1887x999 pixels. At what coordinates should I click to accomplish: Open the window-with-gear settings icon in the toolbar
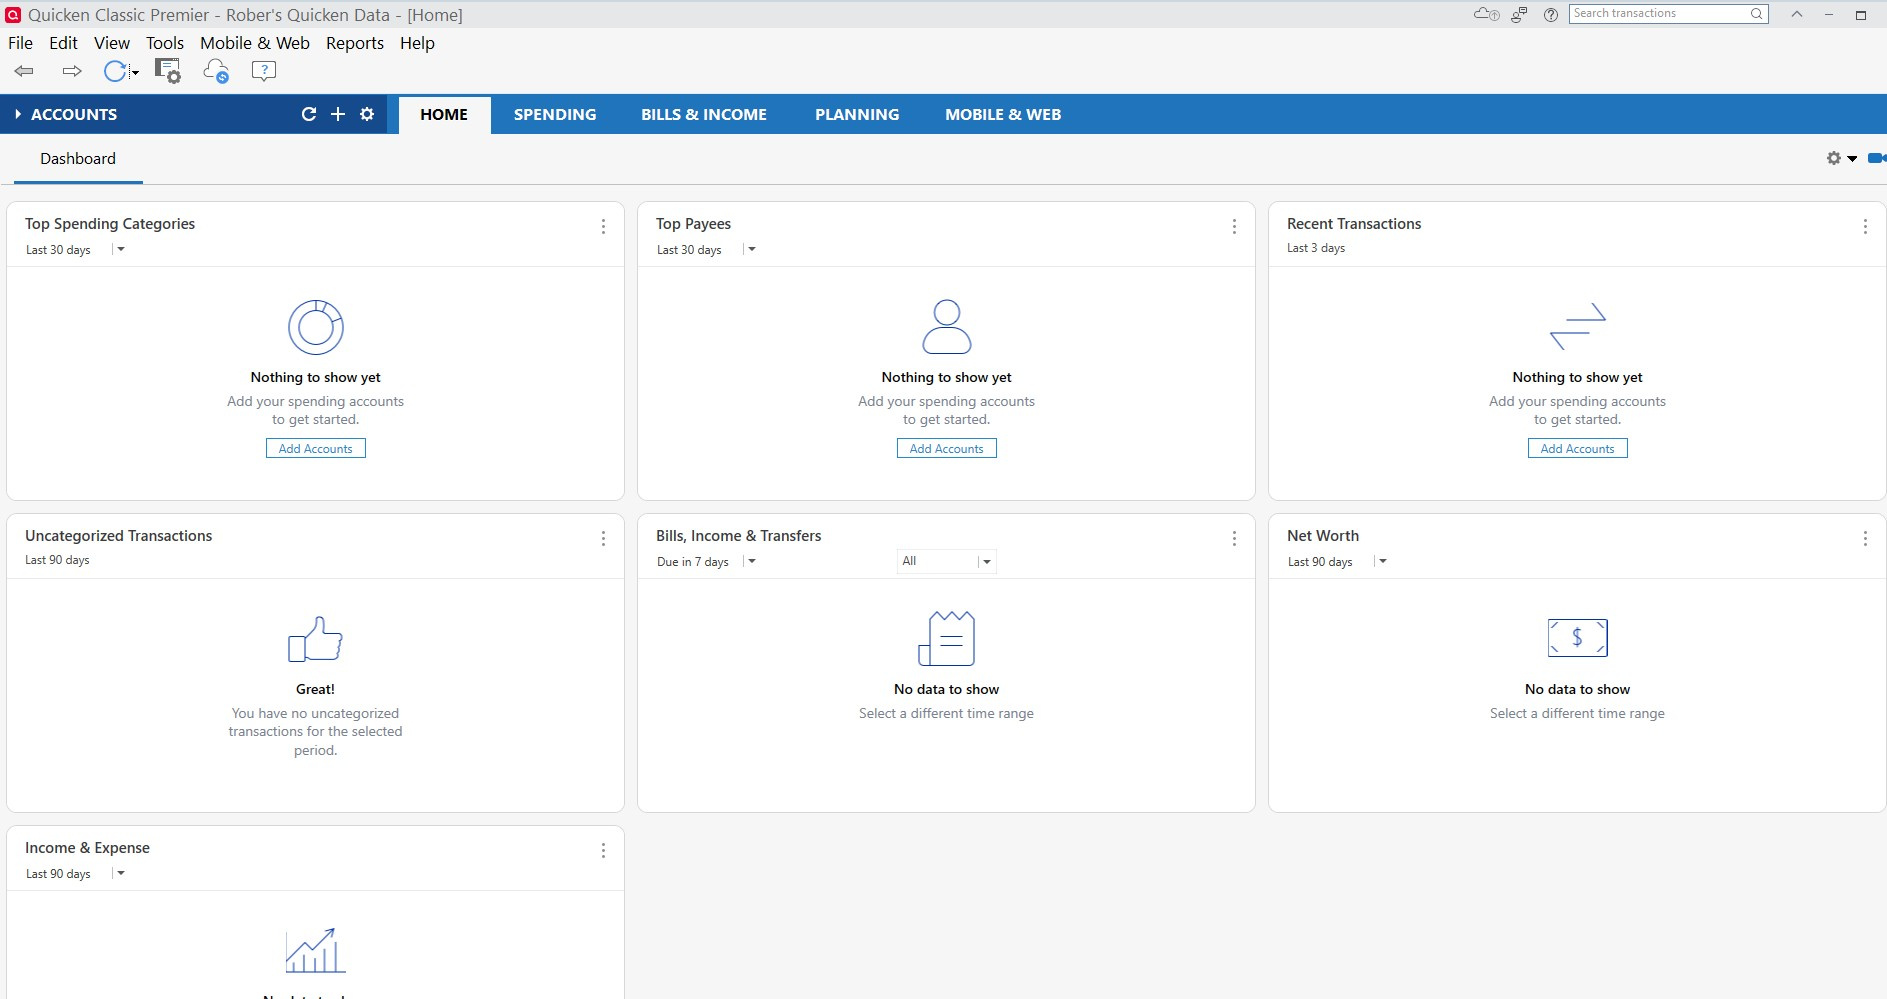click(167, 71)
